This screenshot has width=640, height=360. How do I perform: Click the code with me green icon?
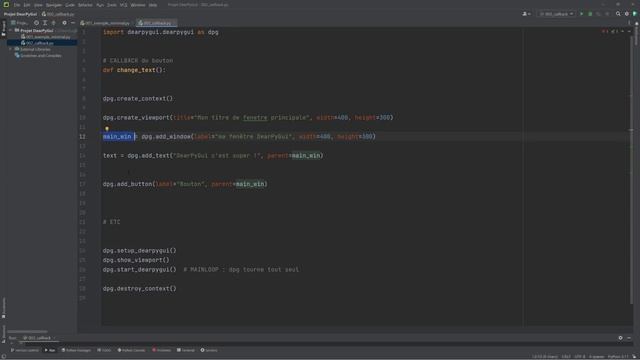point(635,14)
